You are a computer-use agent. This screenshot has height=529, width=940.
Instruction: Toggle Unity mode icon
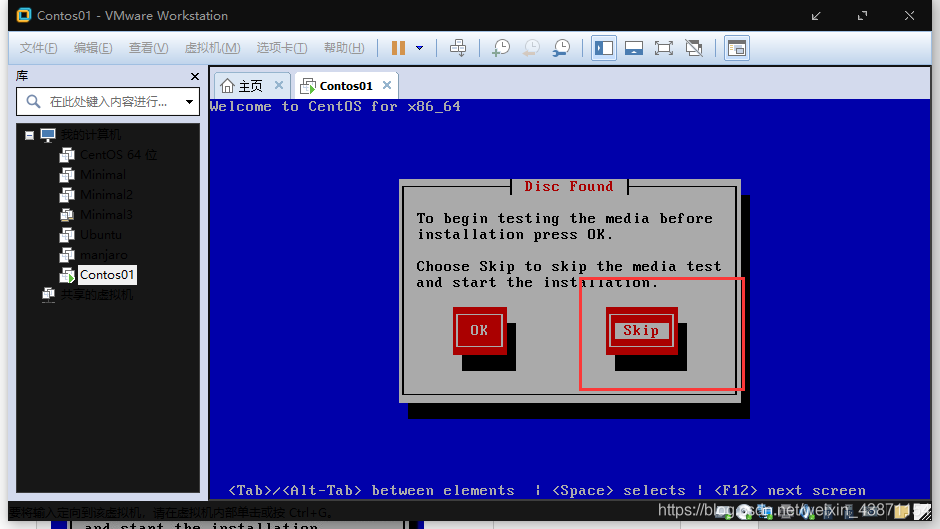(x=694, y=48)
